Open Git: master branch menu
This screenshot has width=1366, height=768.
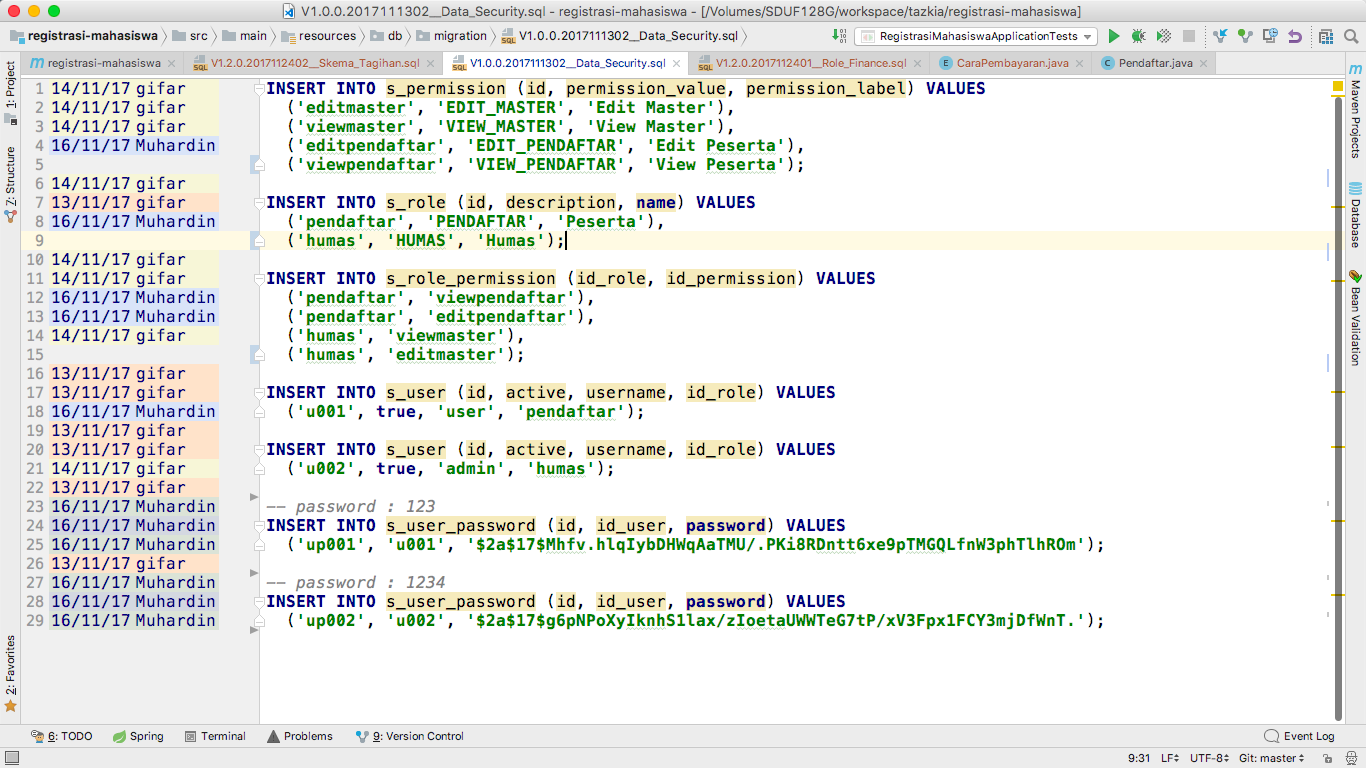point(1271,758)
